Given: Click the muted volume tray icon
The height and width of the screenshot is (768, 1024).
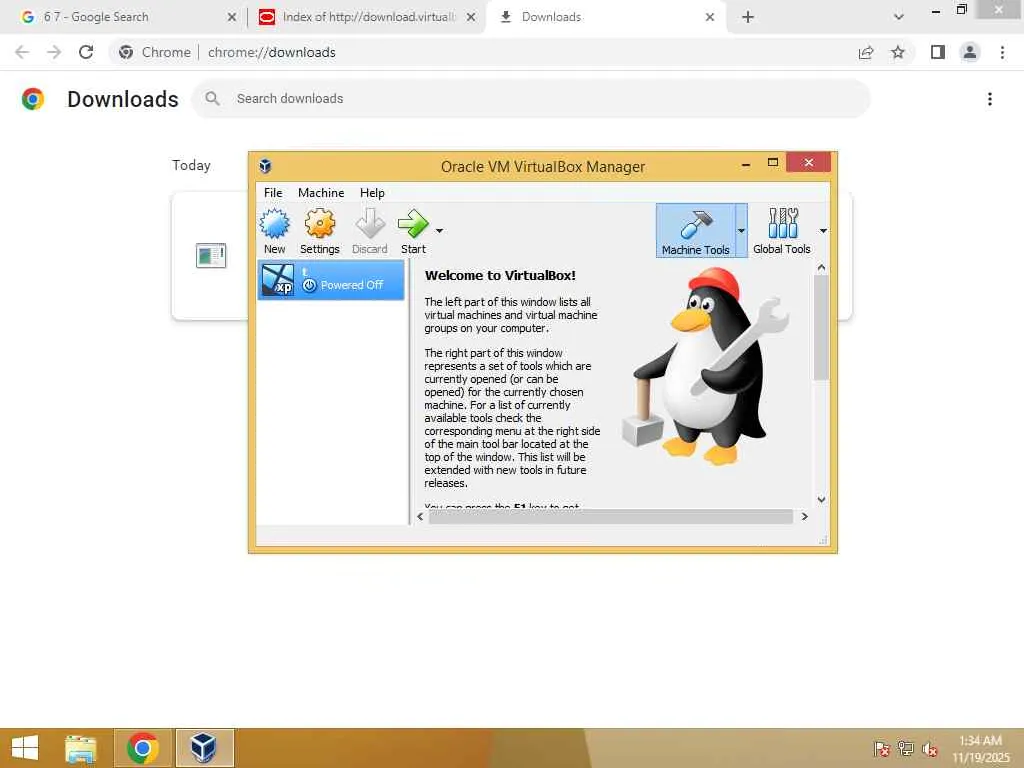Looking at the screenshot, I should point(930,749).
